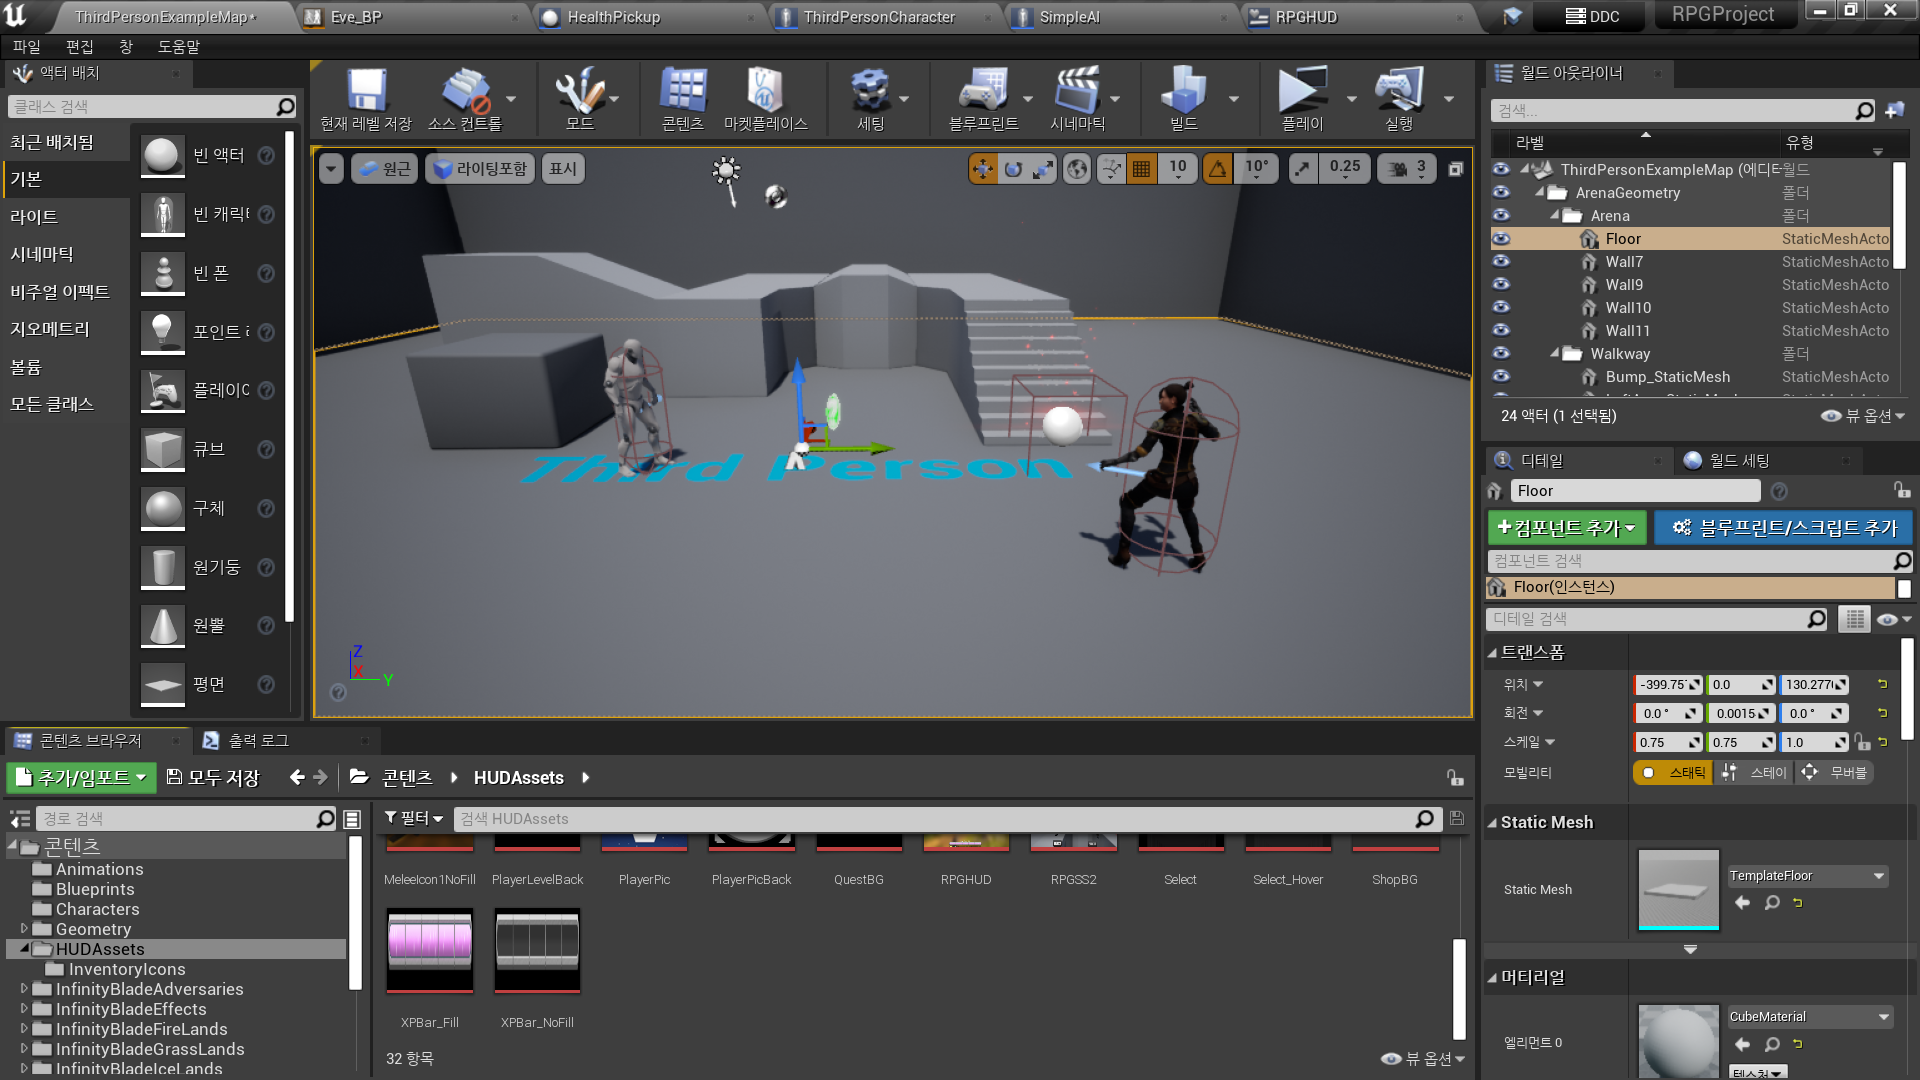Select the translate gizmo tool in viewport

pyautogui.click(x=983, y=169)
